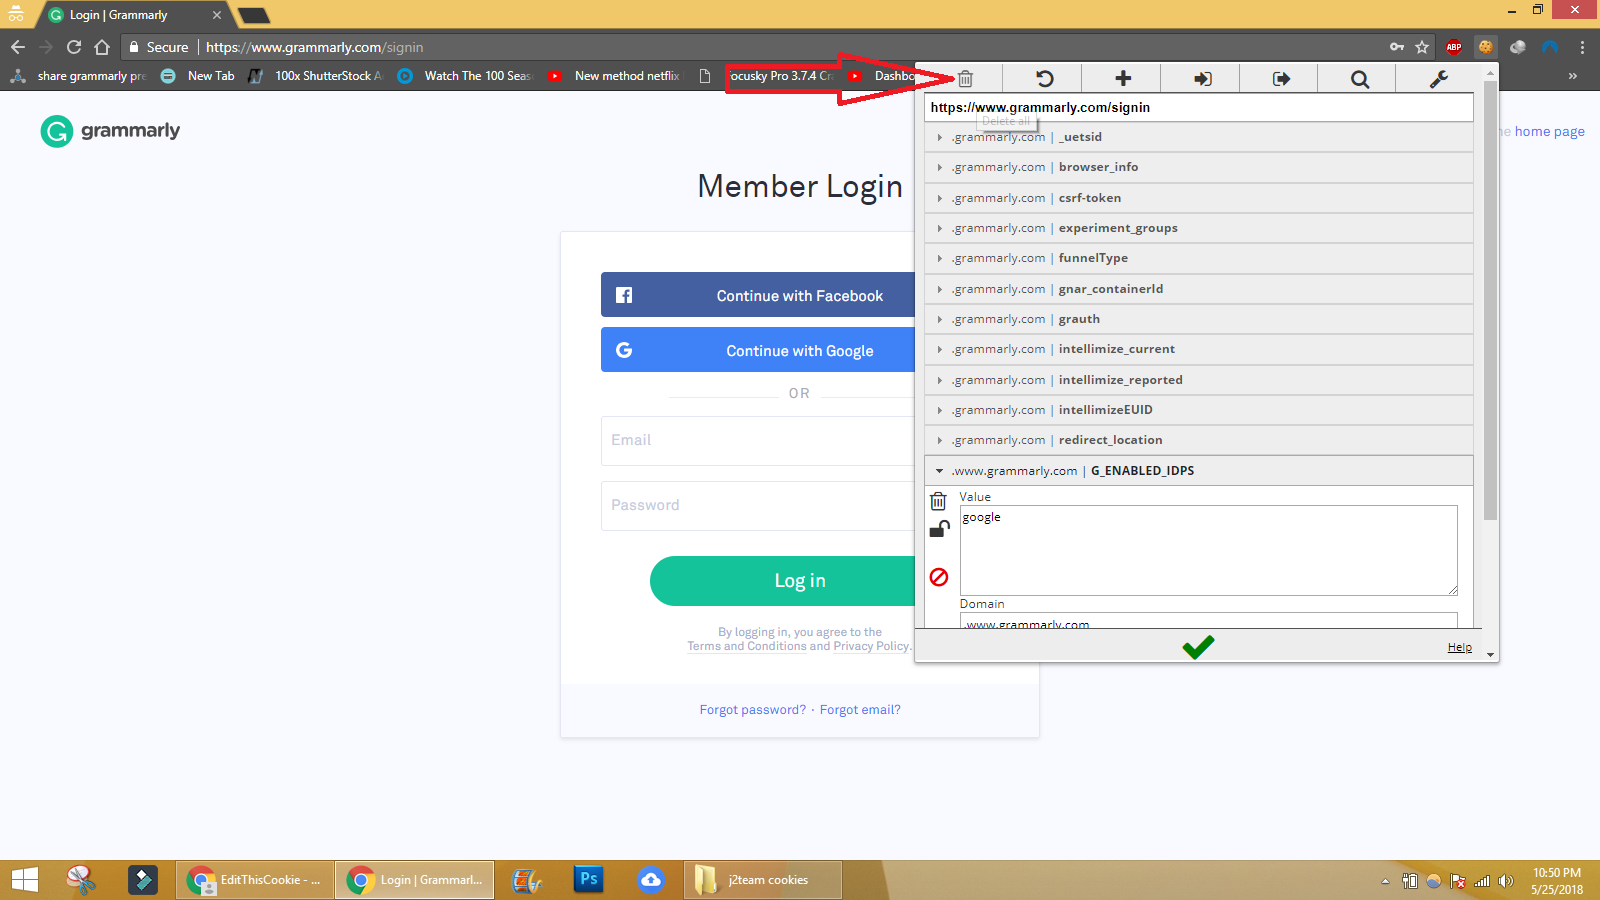Open the Help link in cookie popup
This screenshot has width=1600, height=900.
point(1460,648)
